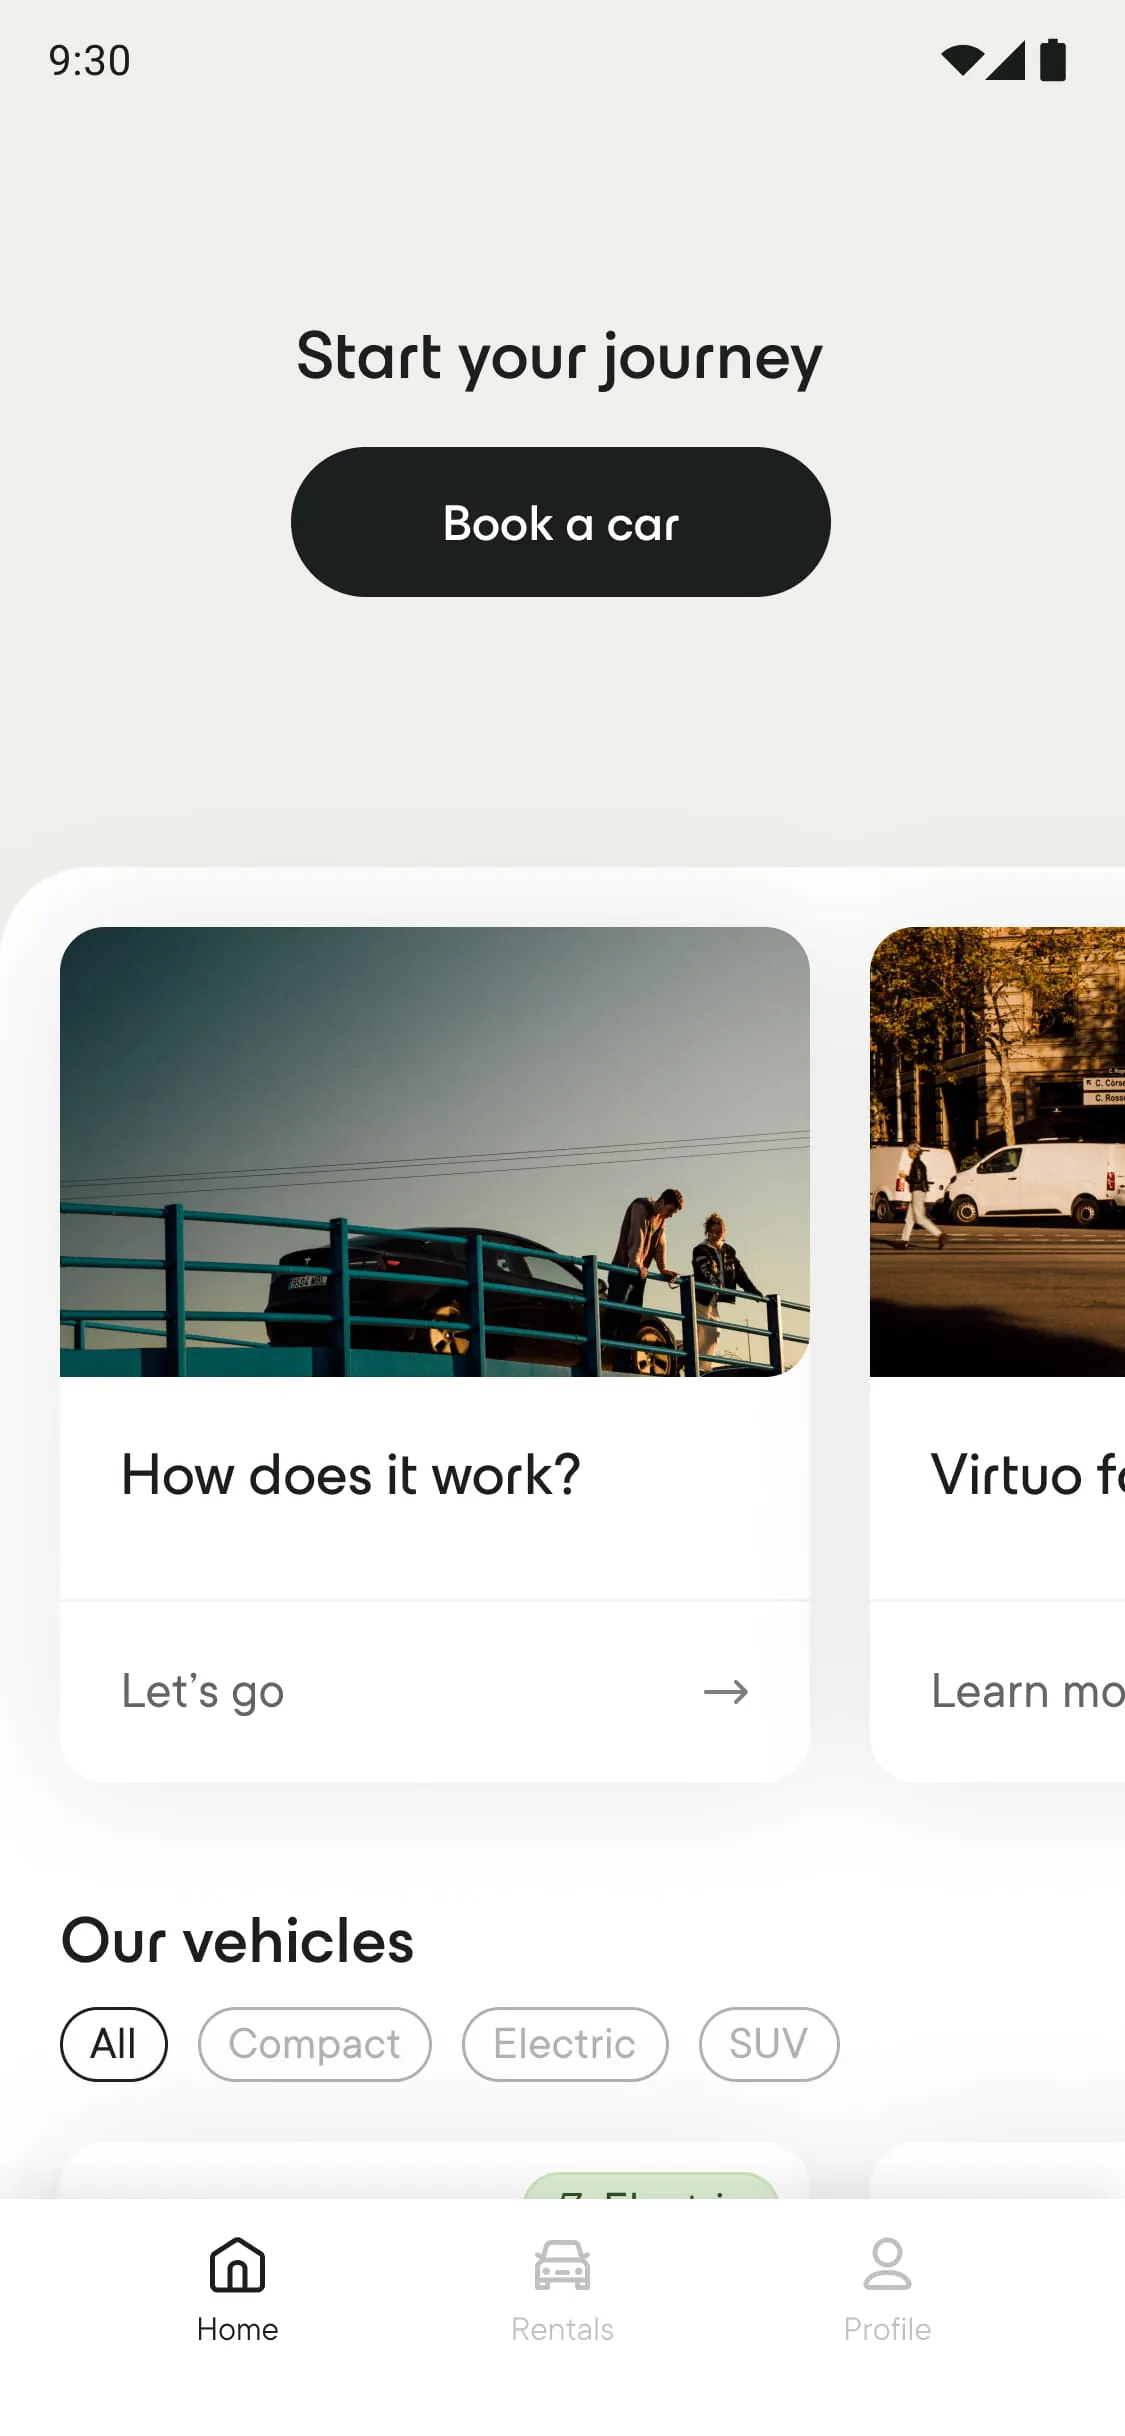Image resolution: width=1125 pixels, height=2436 pixels.
Task: Tap the clock time in the status bar
Action: pyautogui.click(x=88, y=60)
